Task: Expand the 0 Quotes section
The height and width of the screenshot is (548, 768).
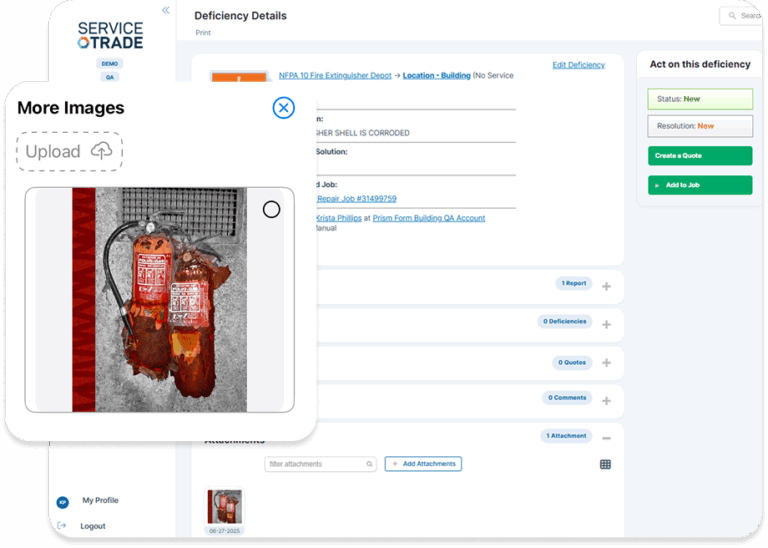Action: (606, 364)
